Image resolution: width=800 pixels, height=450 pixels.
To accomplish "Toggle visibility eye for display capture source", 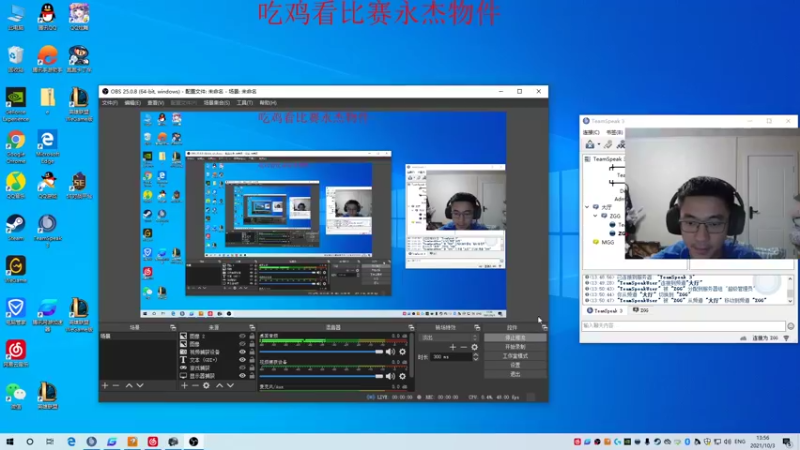I will (x=242, y=376).
